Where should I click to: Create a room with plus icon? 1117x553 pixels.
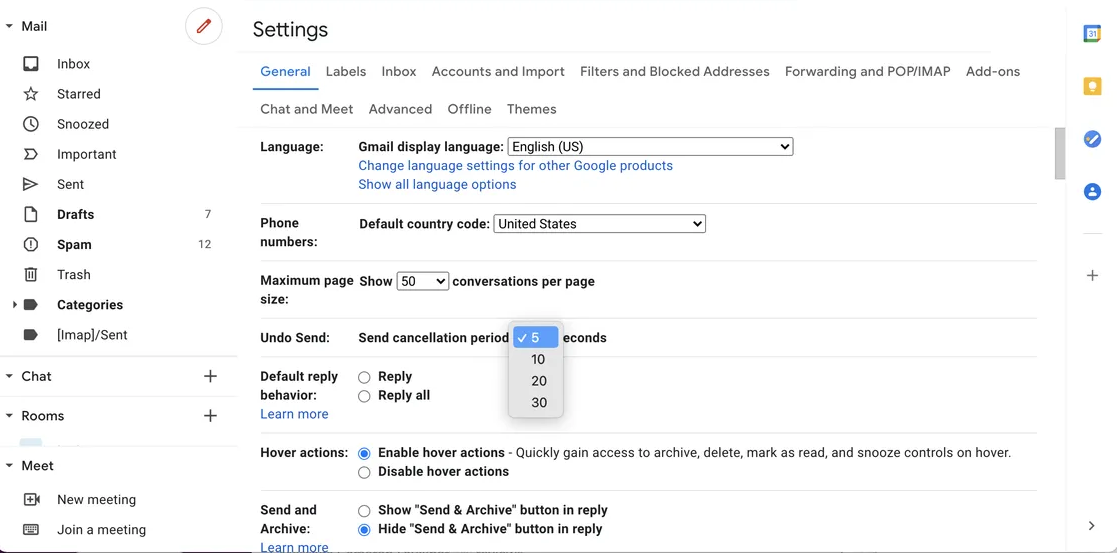210,415
